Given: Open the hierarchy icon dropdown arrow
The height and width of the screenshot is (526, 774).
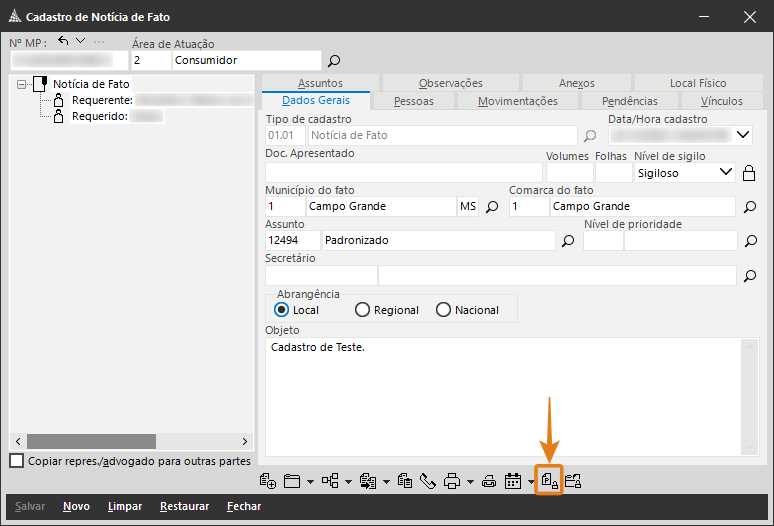Looking at the screenshot, I should pos(348,482).
